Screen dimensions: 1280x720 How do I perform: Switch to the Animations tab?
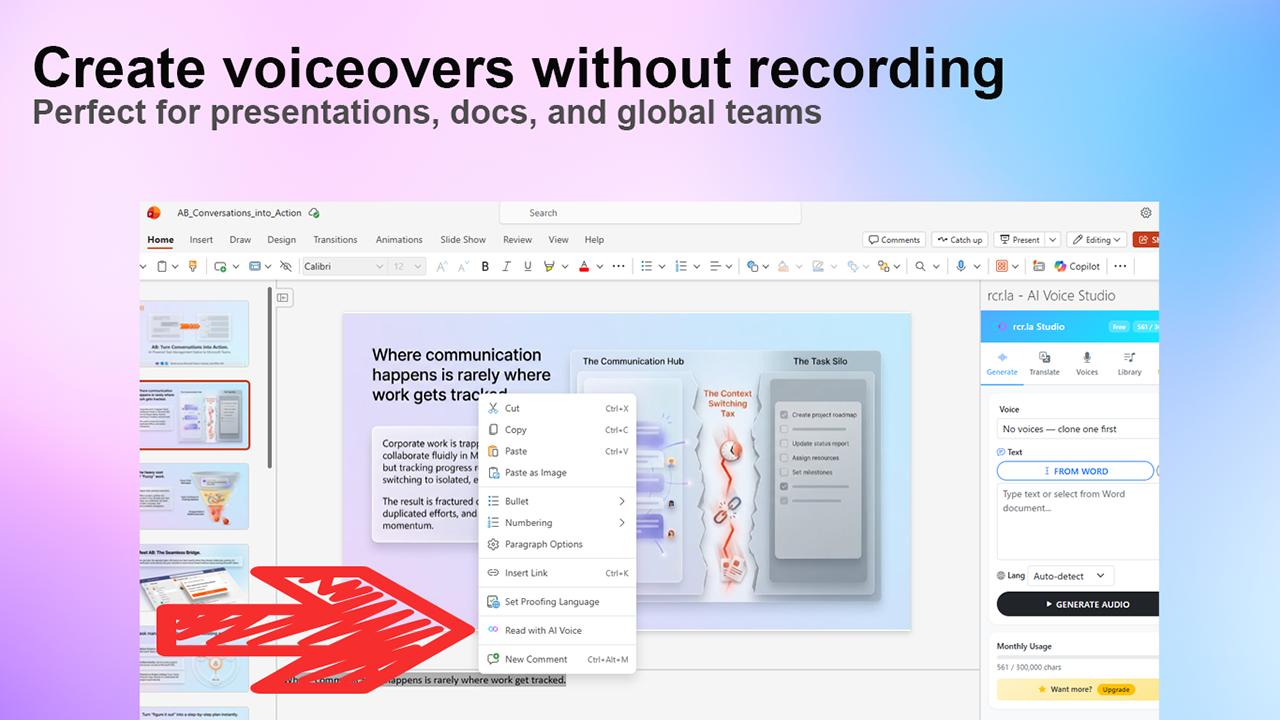pos(399,240)
